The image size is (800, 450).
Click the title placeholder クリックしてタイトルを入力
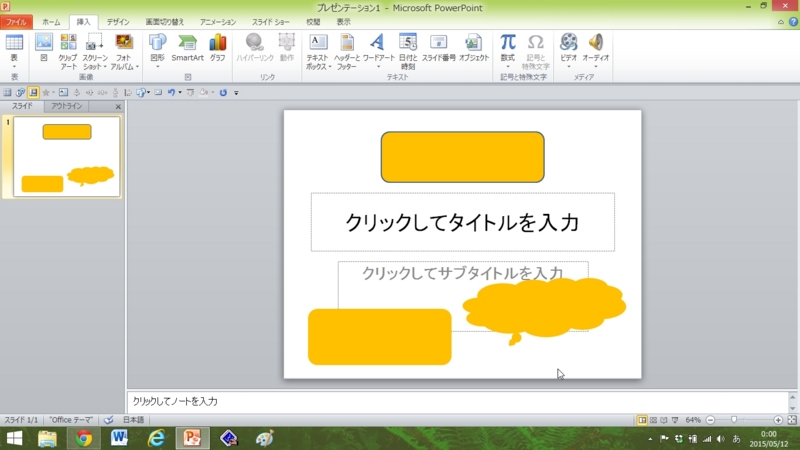click(463, 222)
